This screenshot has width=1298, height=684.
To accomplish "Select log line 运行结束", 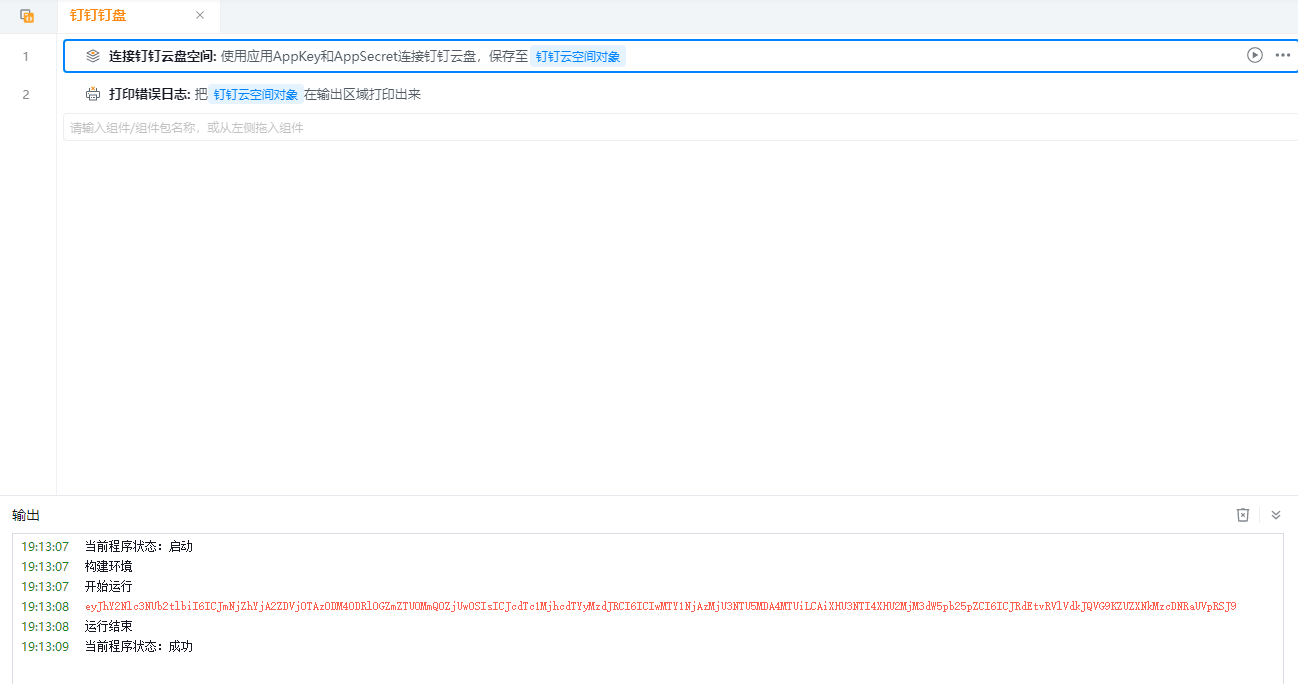I will click(x=108, y=626).
